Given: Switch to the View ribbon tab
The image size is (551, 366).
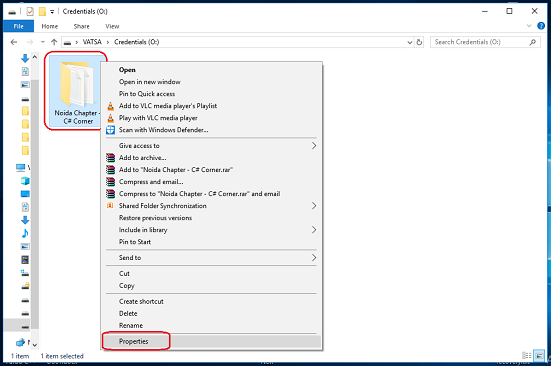Looking at the screenshot, I should click(112, 26).
